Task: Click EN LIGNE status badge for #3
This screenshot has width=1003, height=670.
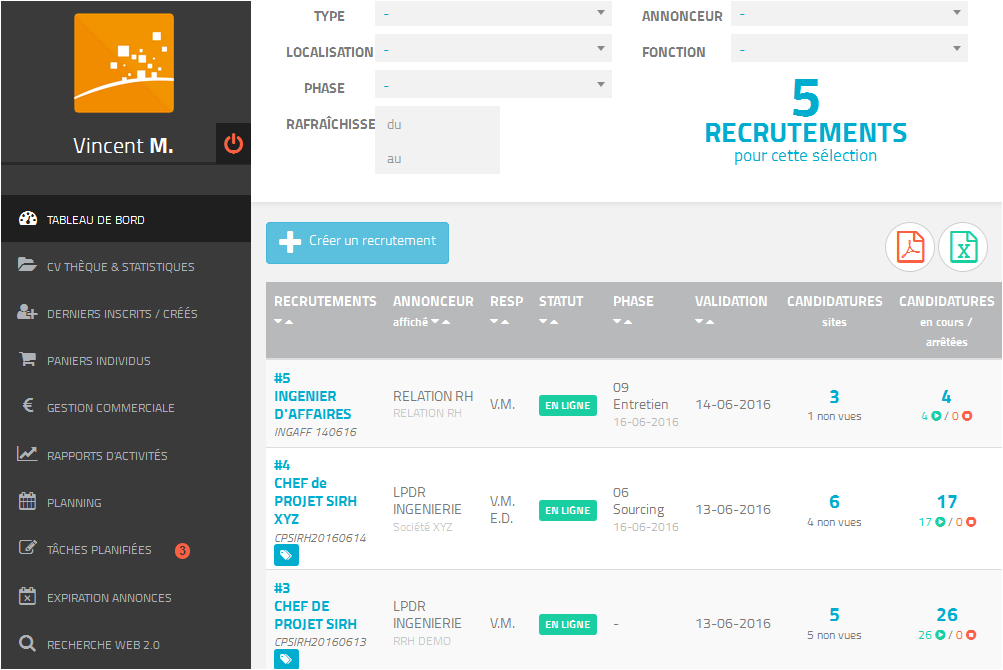Action: point(567,624)
